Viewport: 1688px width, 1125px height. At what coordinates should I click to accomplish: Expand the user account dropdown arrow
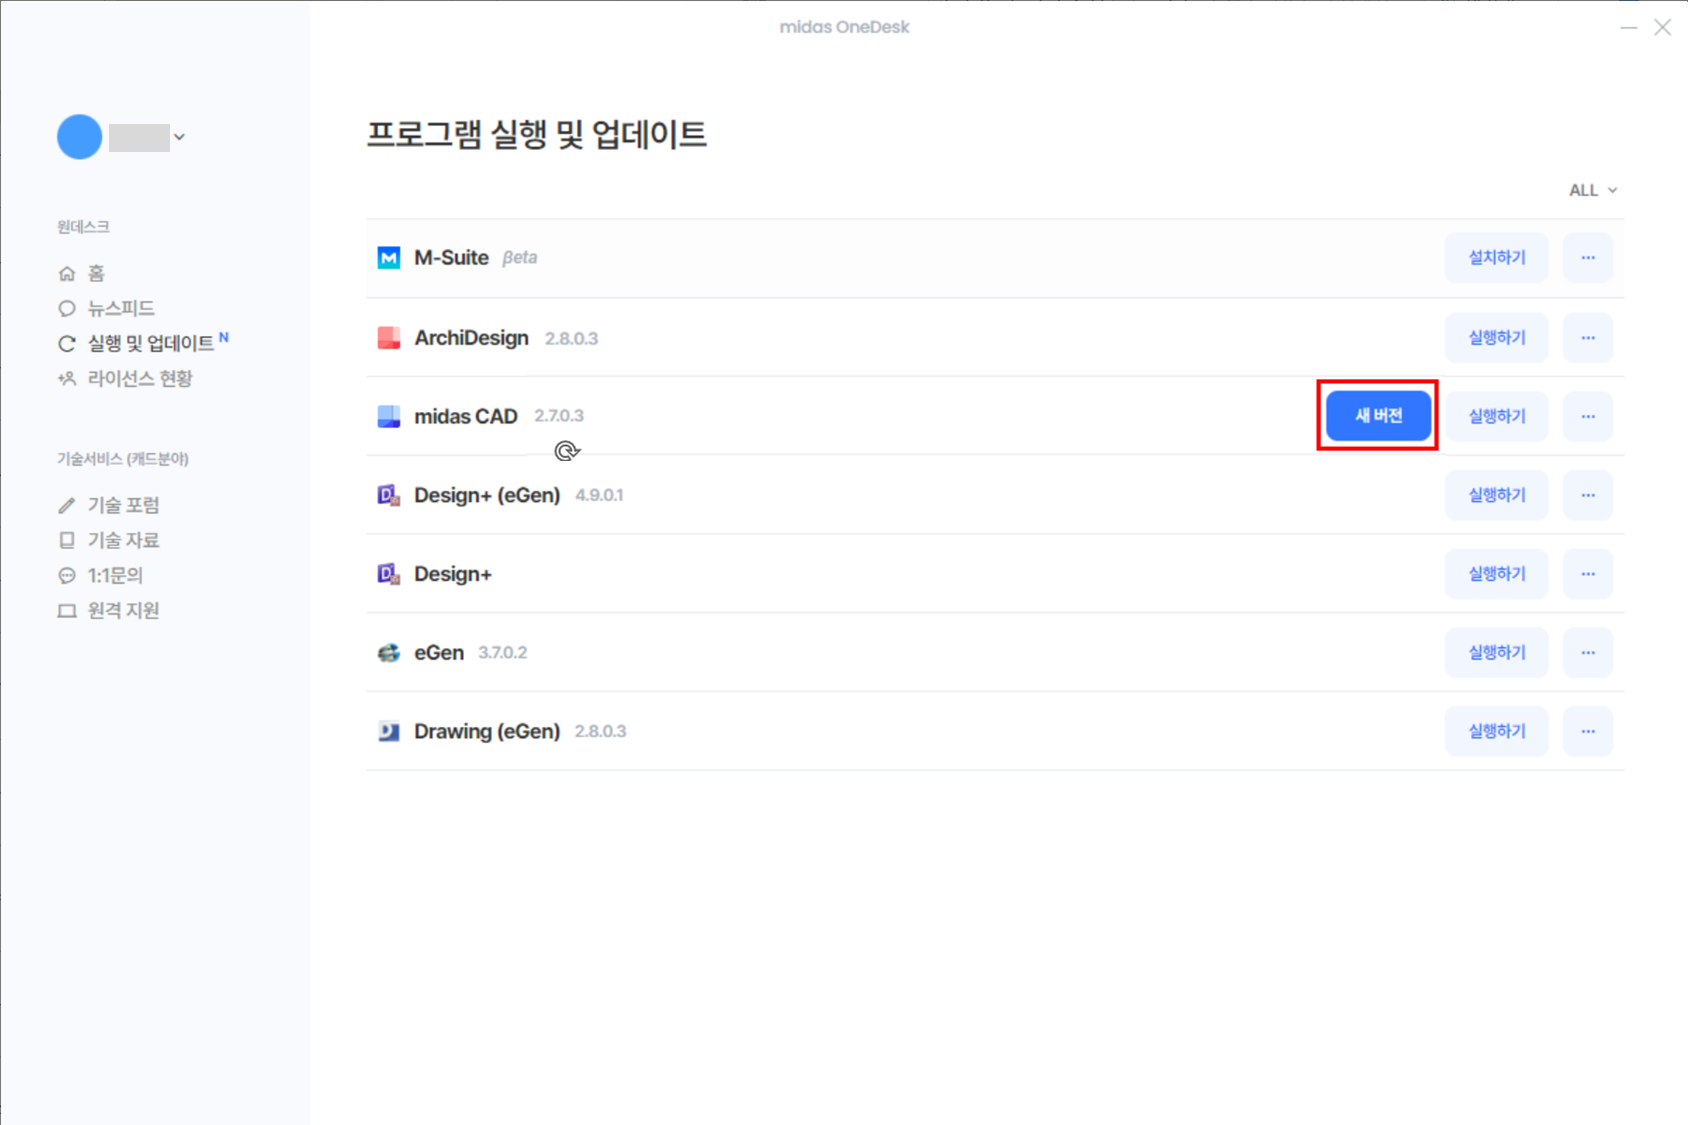click(179, 137)
